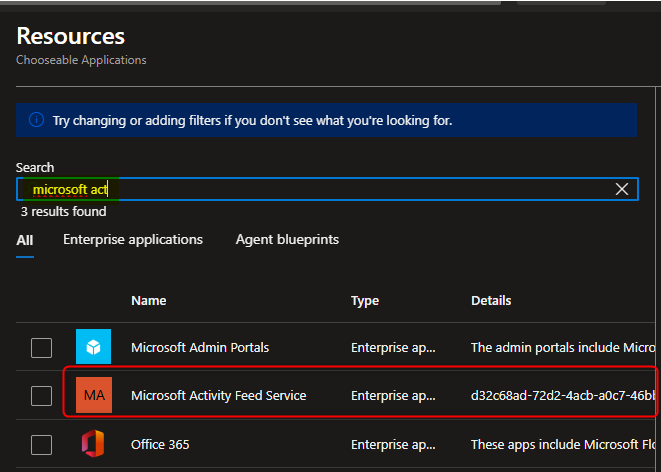Click the admin portals description text
The height and width of the screenshot is (472, 661).
tap(563, 347)
